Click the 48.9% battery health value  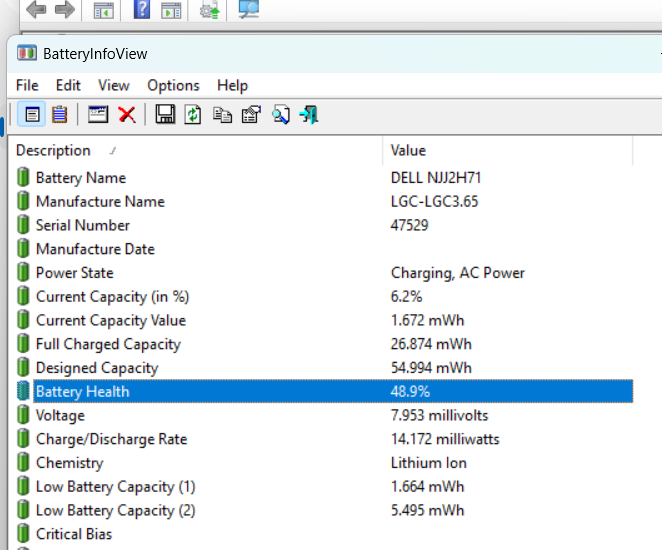point(410,391)
